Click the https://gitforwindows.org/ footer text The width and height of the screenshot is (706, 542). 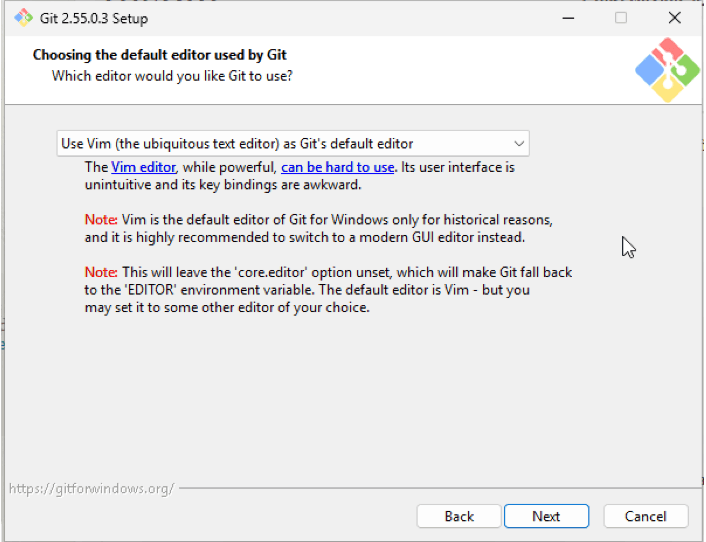91,488
